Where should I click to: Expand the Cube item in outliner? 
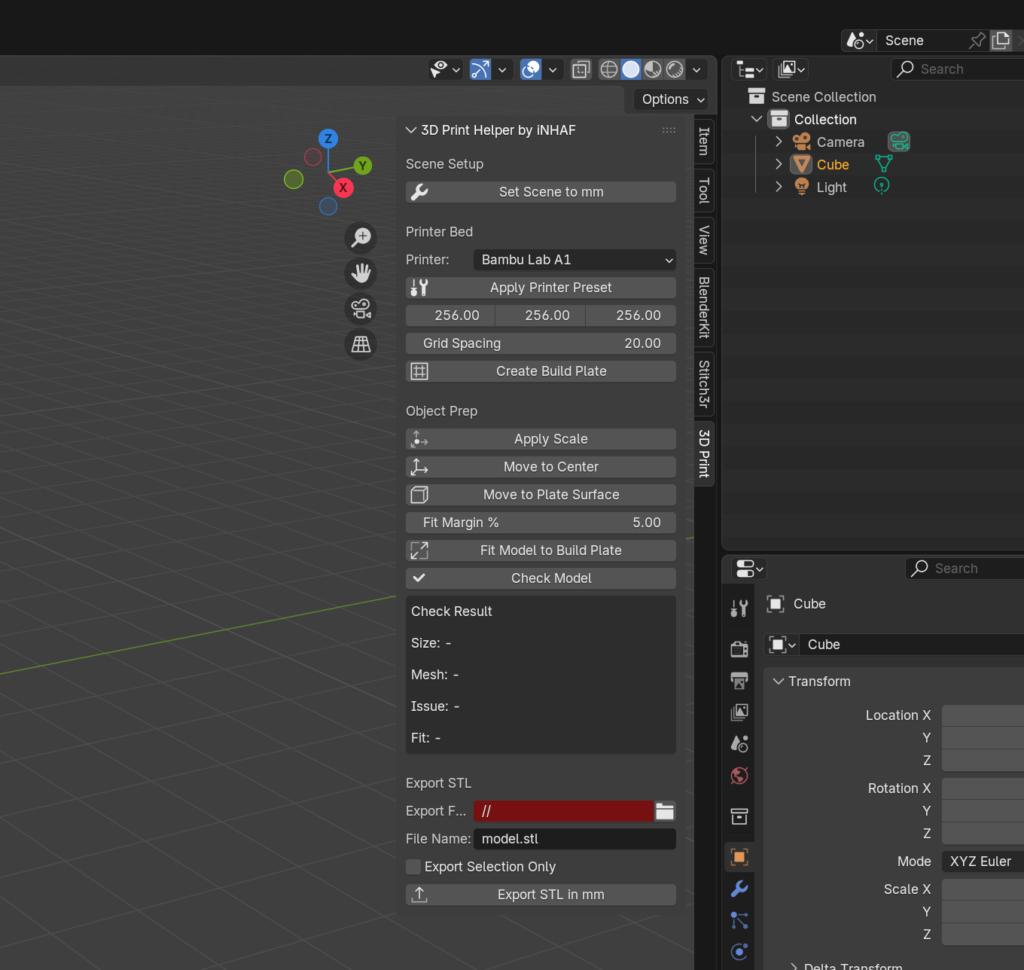point(778,164)
